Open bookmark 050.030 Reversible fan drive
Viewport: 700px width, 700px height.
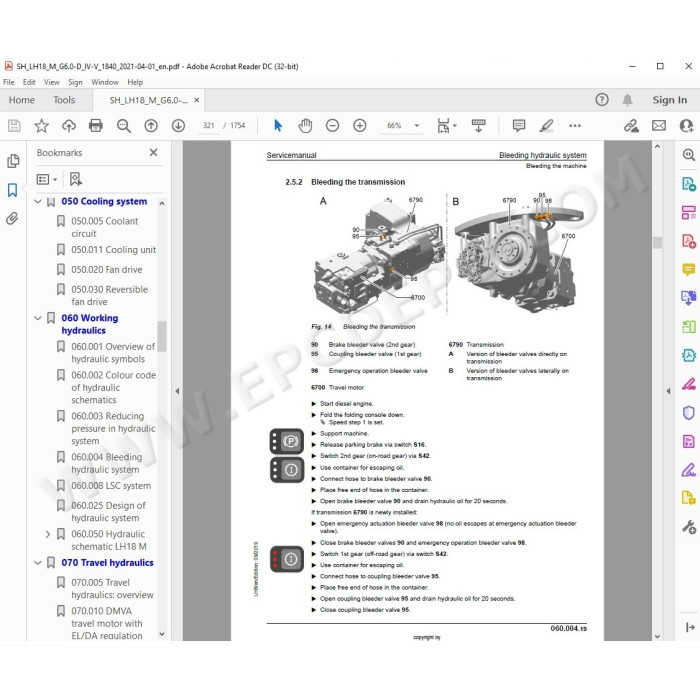tap(109, 296)
